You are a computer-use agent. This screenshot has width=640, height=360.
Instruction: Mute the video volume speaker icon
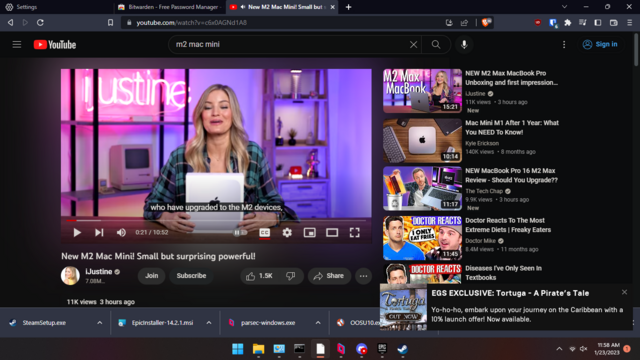click(x=121, y=233)
